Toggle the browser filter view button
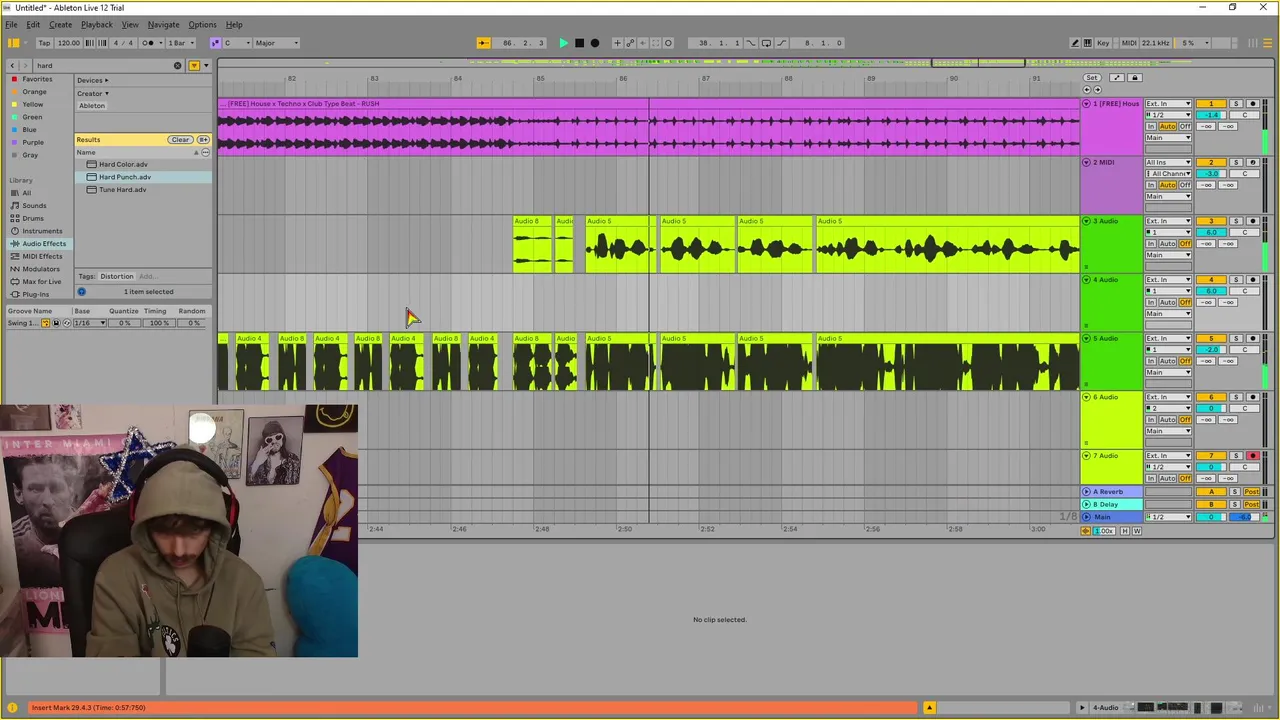 194,66
